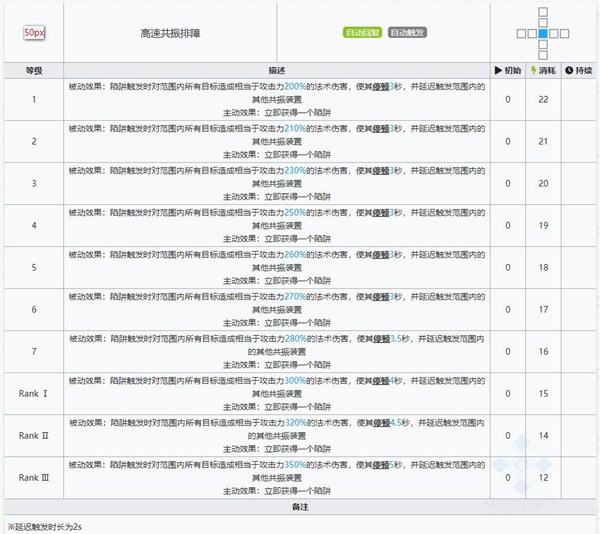600x534 pixels.
Task: Click the 260% damage value
Action: (295, 255)
